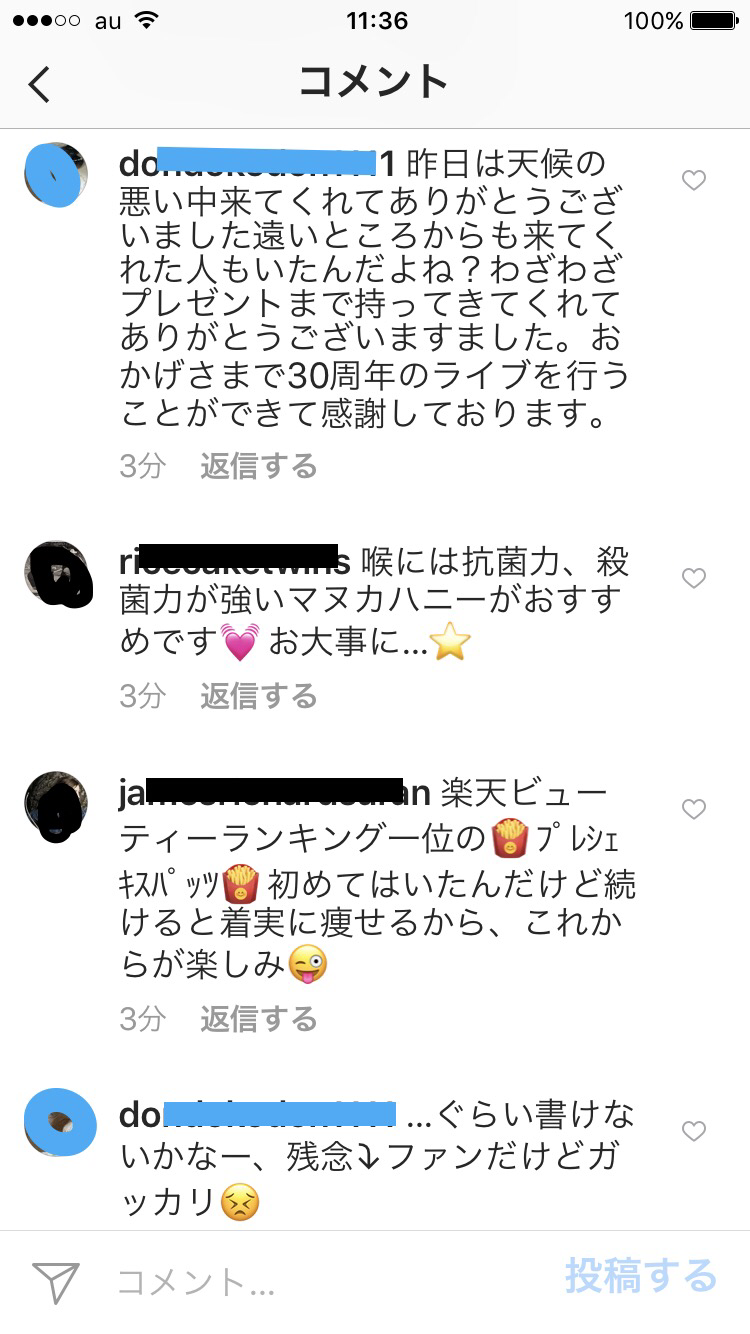Focus the コメント input field

[330, 1282]
